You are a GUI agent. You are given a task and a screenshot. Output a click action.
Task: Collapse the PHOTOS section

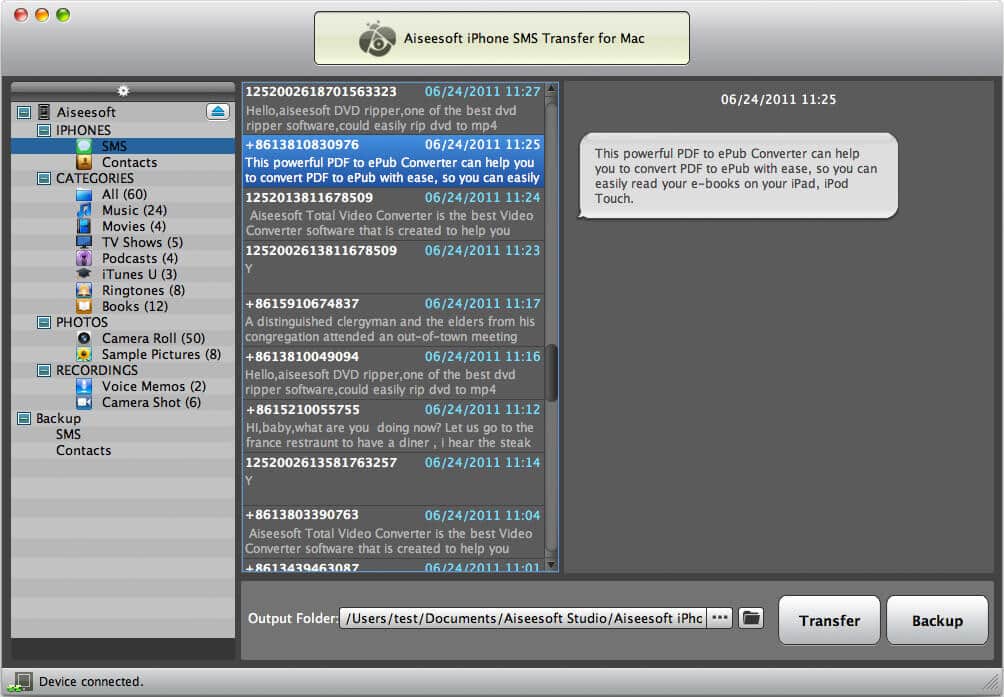point(44,323)
